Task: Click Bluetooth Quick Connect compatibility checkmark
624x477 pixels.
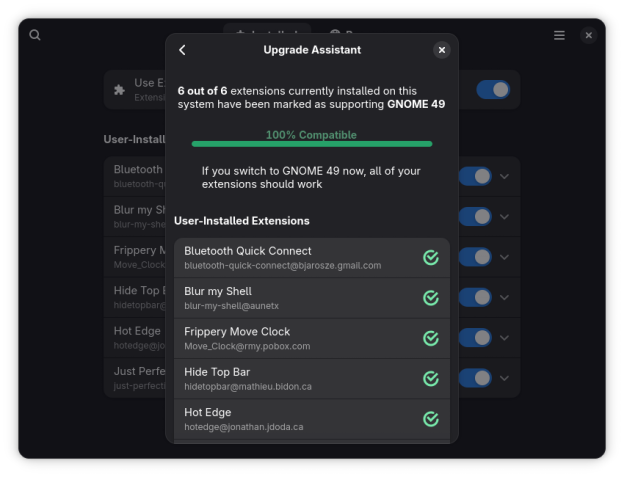Action: [x=431, y=258]
